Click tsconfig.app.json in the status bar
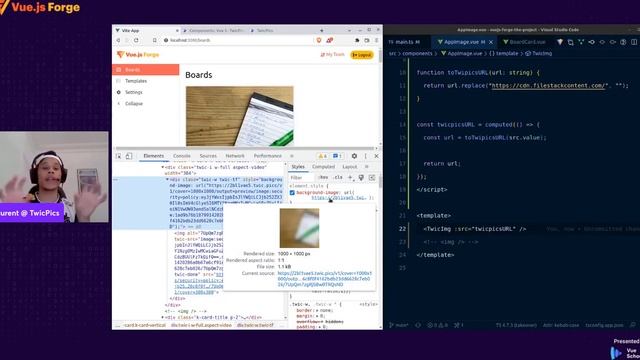640x360 pixels. point(604,325)
